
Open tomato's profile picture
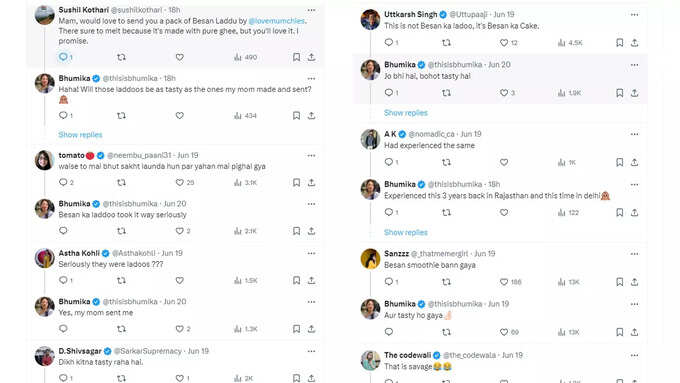click(44, 160)
